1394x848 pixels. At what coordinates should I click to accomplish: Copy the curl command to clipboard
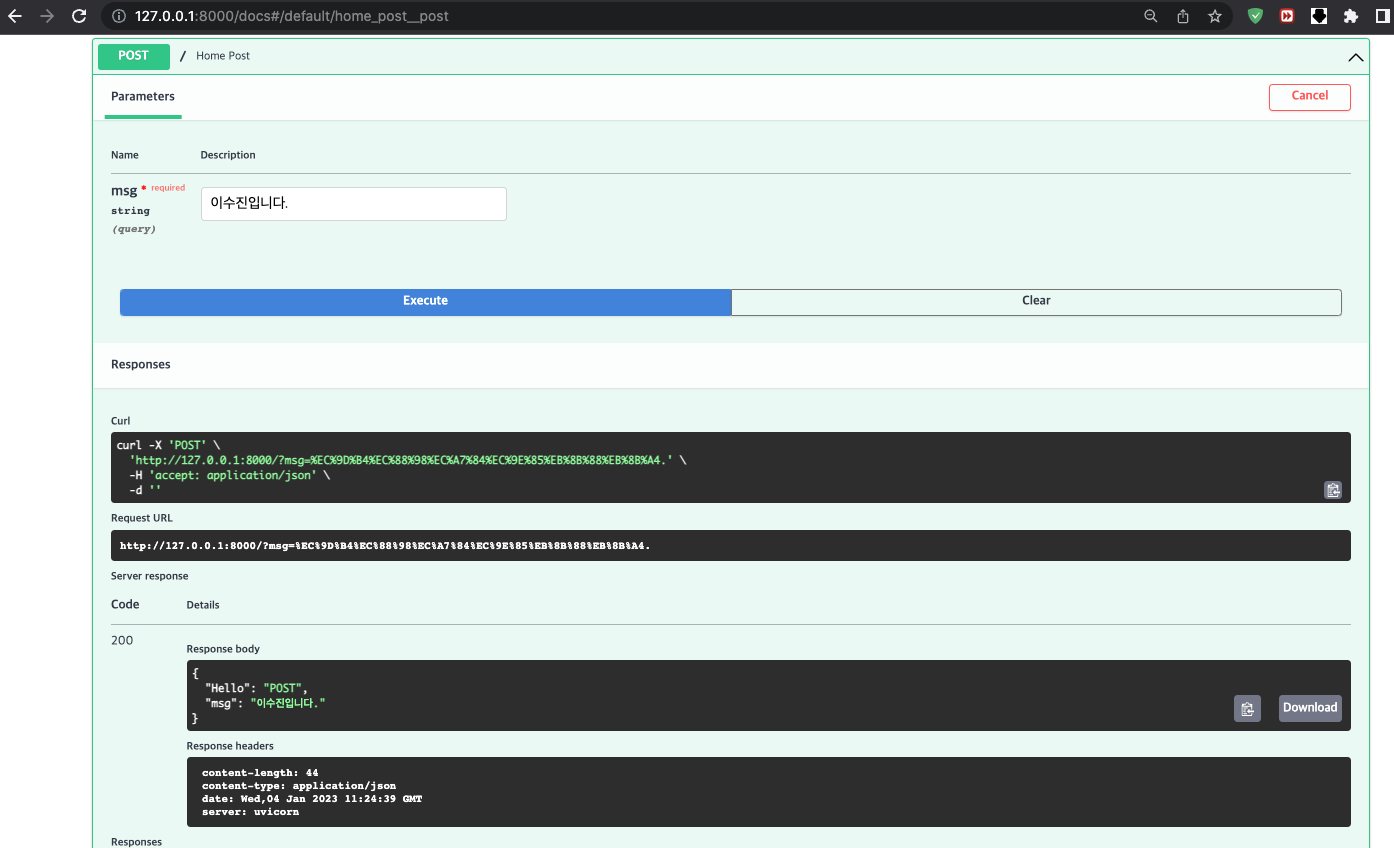1332,490
